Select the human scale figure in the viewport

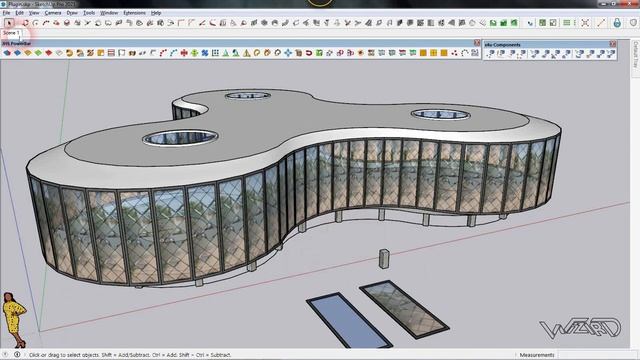15,320
